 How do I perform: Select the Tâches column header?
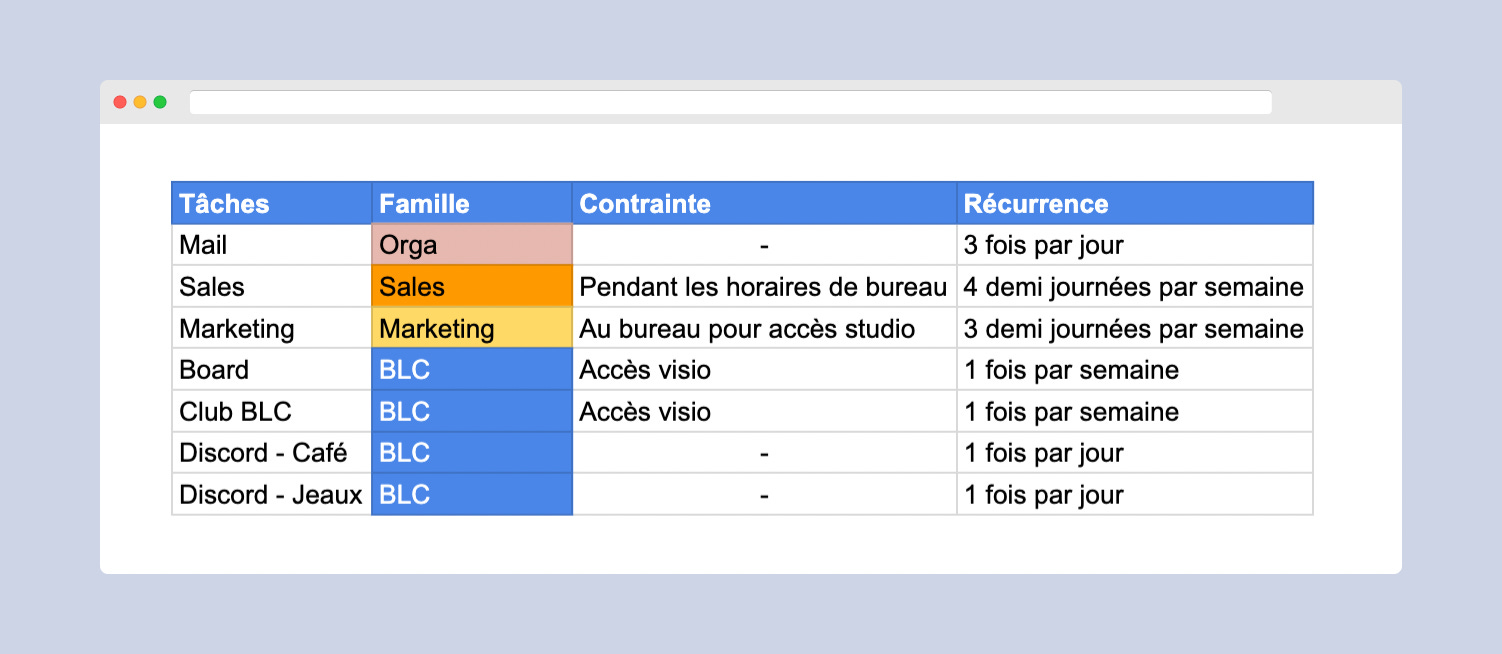[272, 203]
